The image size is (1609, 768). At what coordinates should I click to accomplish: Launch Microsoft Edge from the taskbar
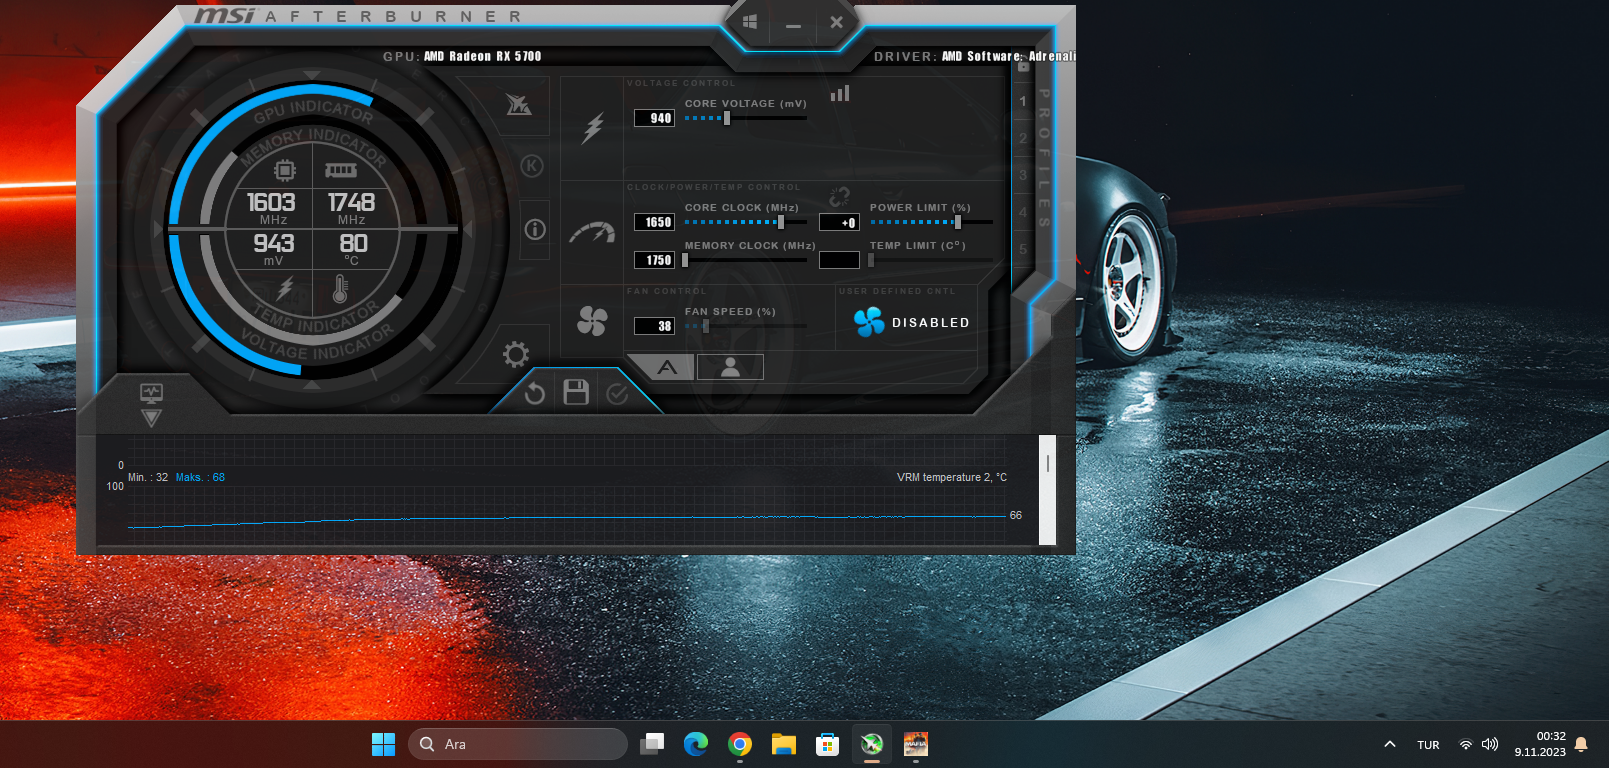pyautogui.click(x=696, y=744)
